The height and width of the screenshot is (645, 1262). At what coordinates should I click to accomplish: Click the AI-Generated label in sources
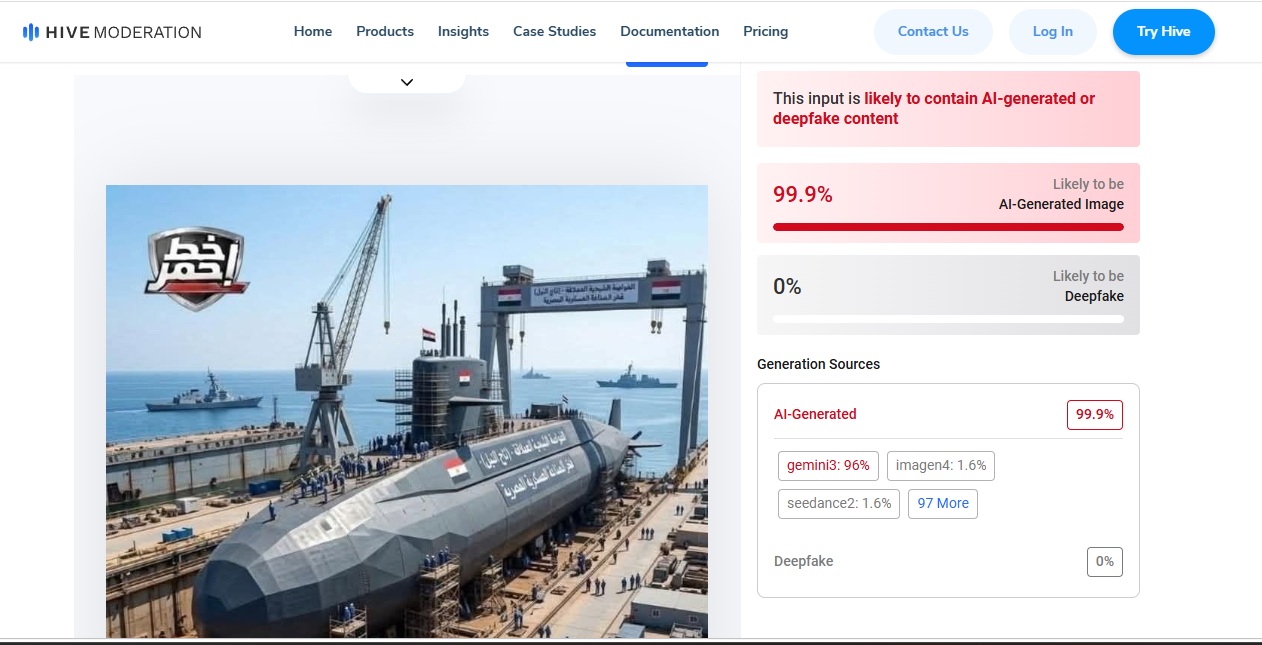[815, 414]
